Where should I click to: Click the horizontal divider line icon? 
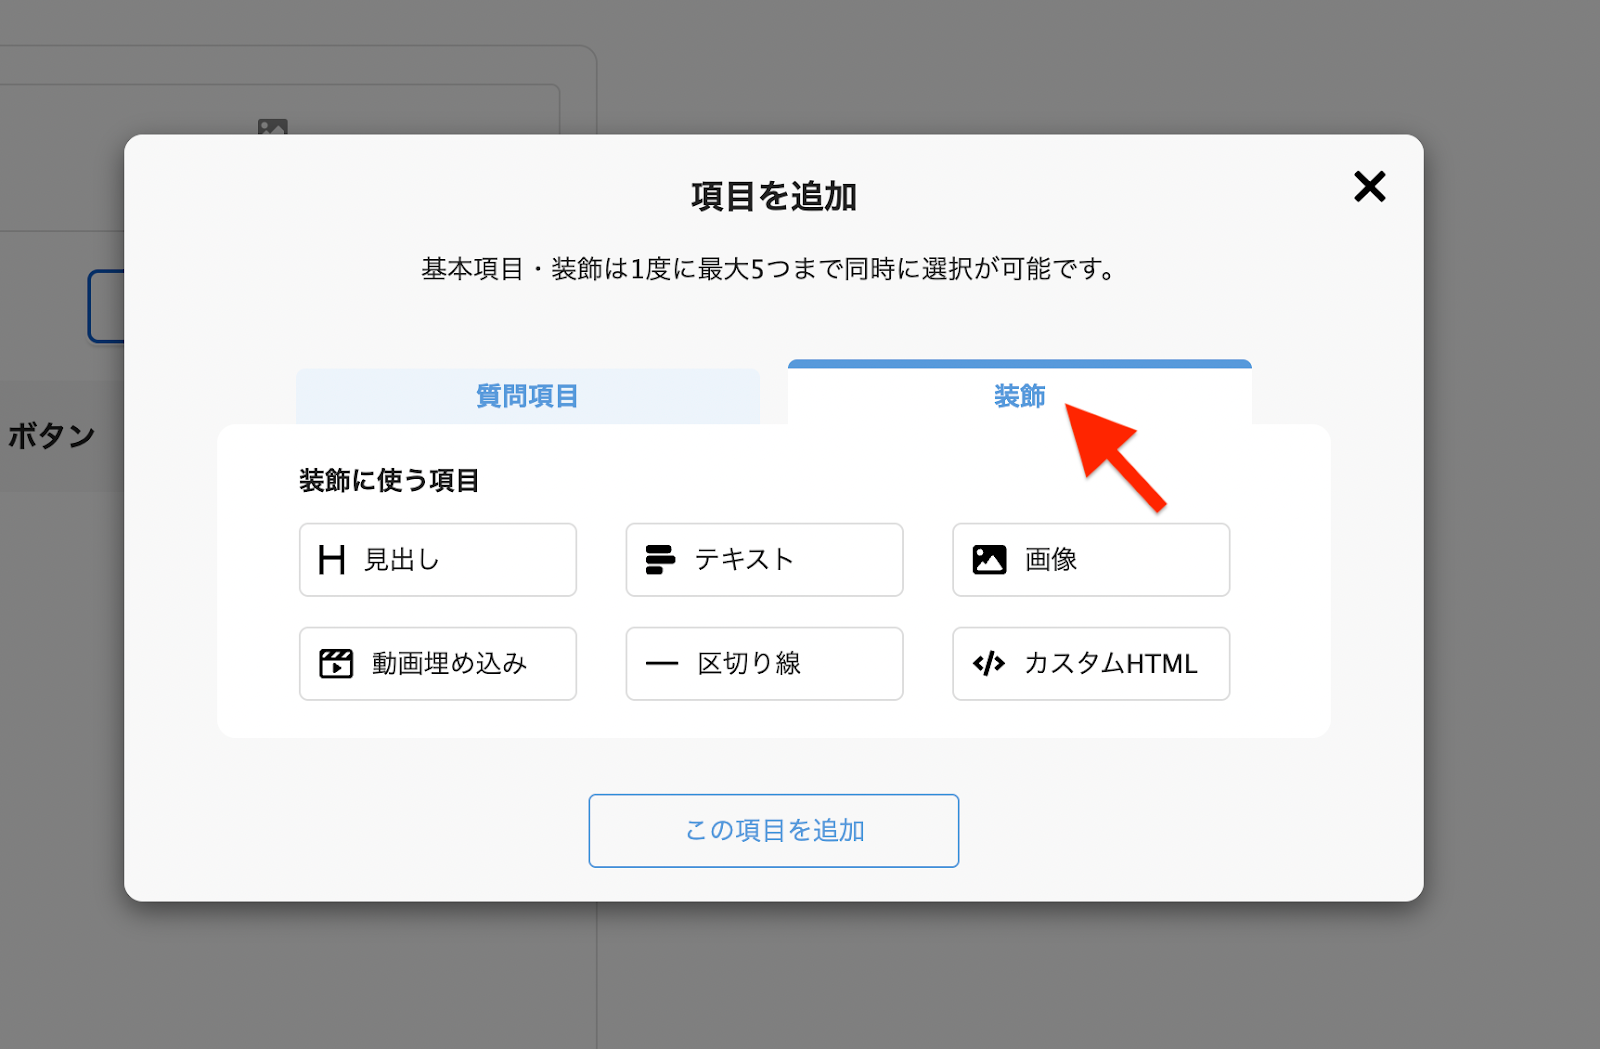click(661, 664)
